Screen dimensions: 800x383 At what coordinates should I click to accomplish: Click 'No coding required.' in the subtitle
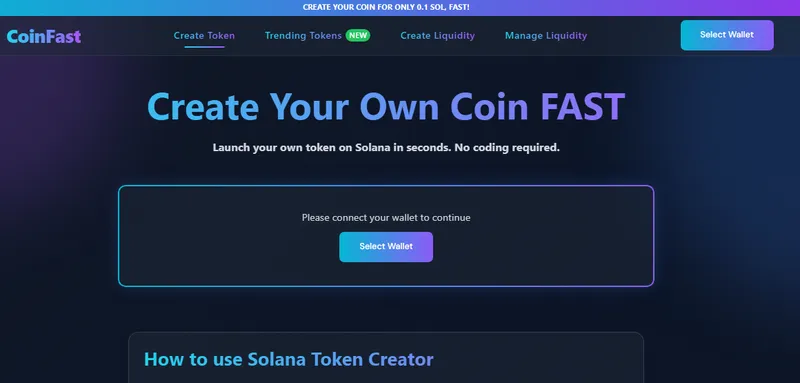click(507, 148)
